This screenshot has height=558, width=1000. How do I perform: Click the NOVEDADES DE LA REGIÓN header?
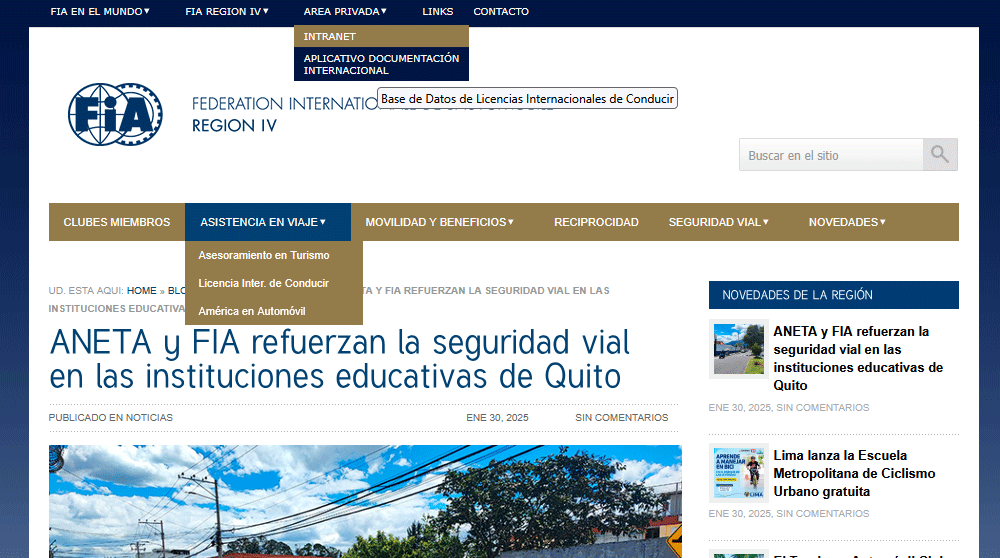834,295
